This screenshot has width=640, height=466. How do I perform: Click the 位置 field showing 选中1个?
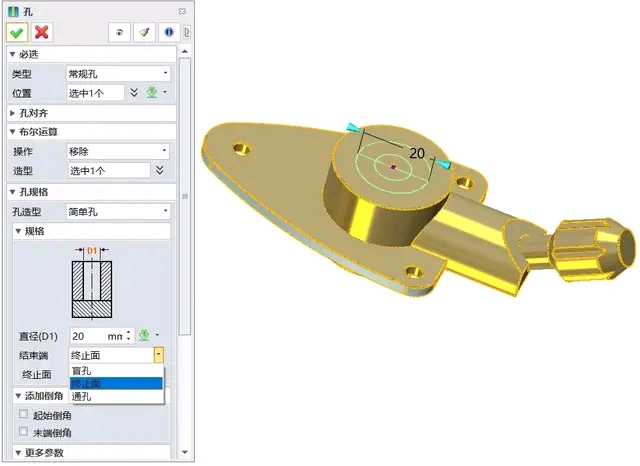[96, 93]
